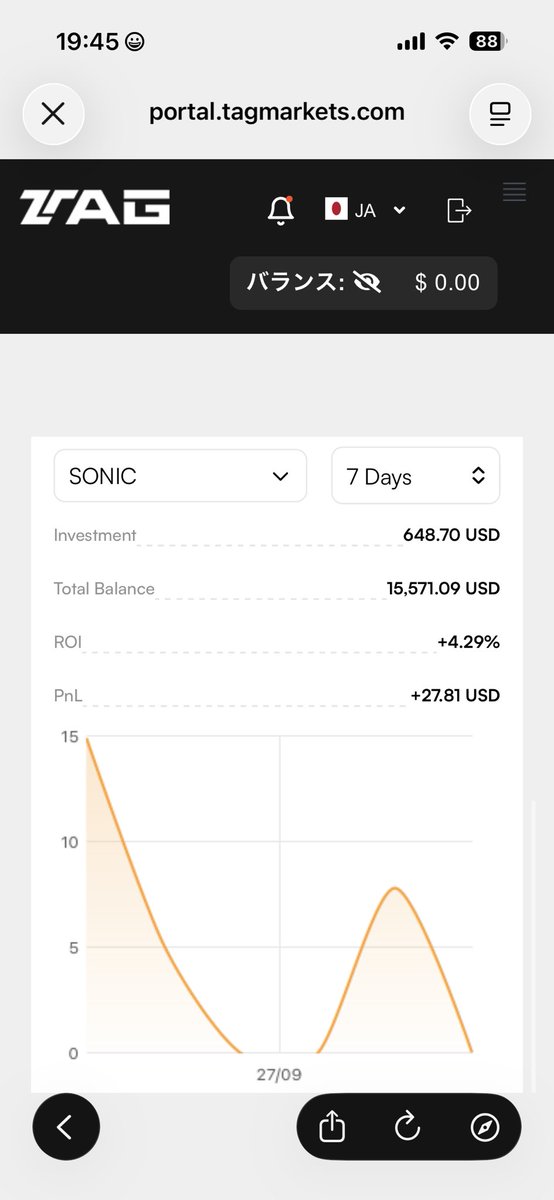The width and height of the screenshot is (554, 1200).
Task: Tap the $ 0.00 balance amount
Action: tap(447, 283)
